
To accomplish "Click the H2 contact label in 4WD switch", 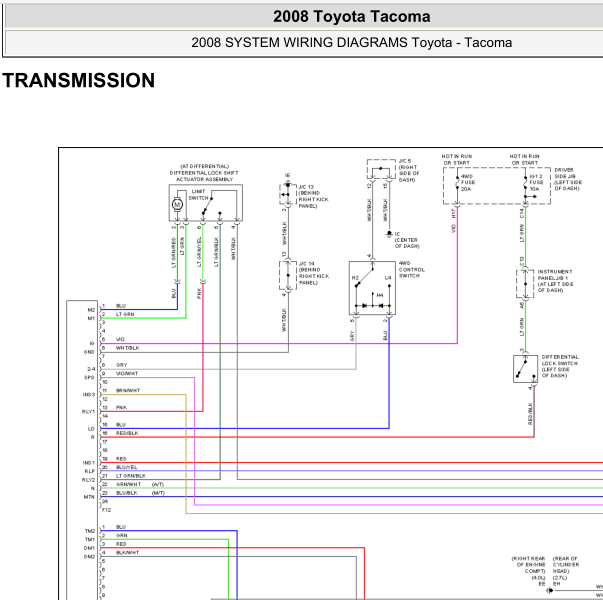I will point(355,278).
